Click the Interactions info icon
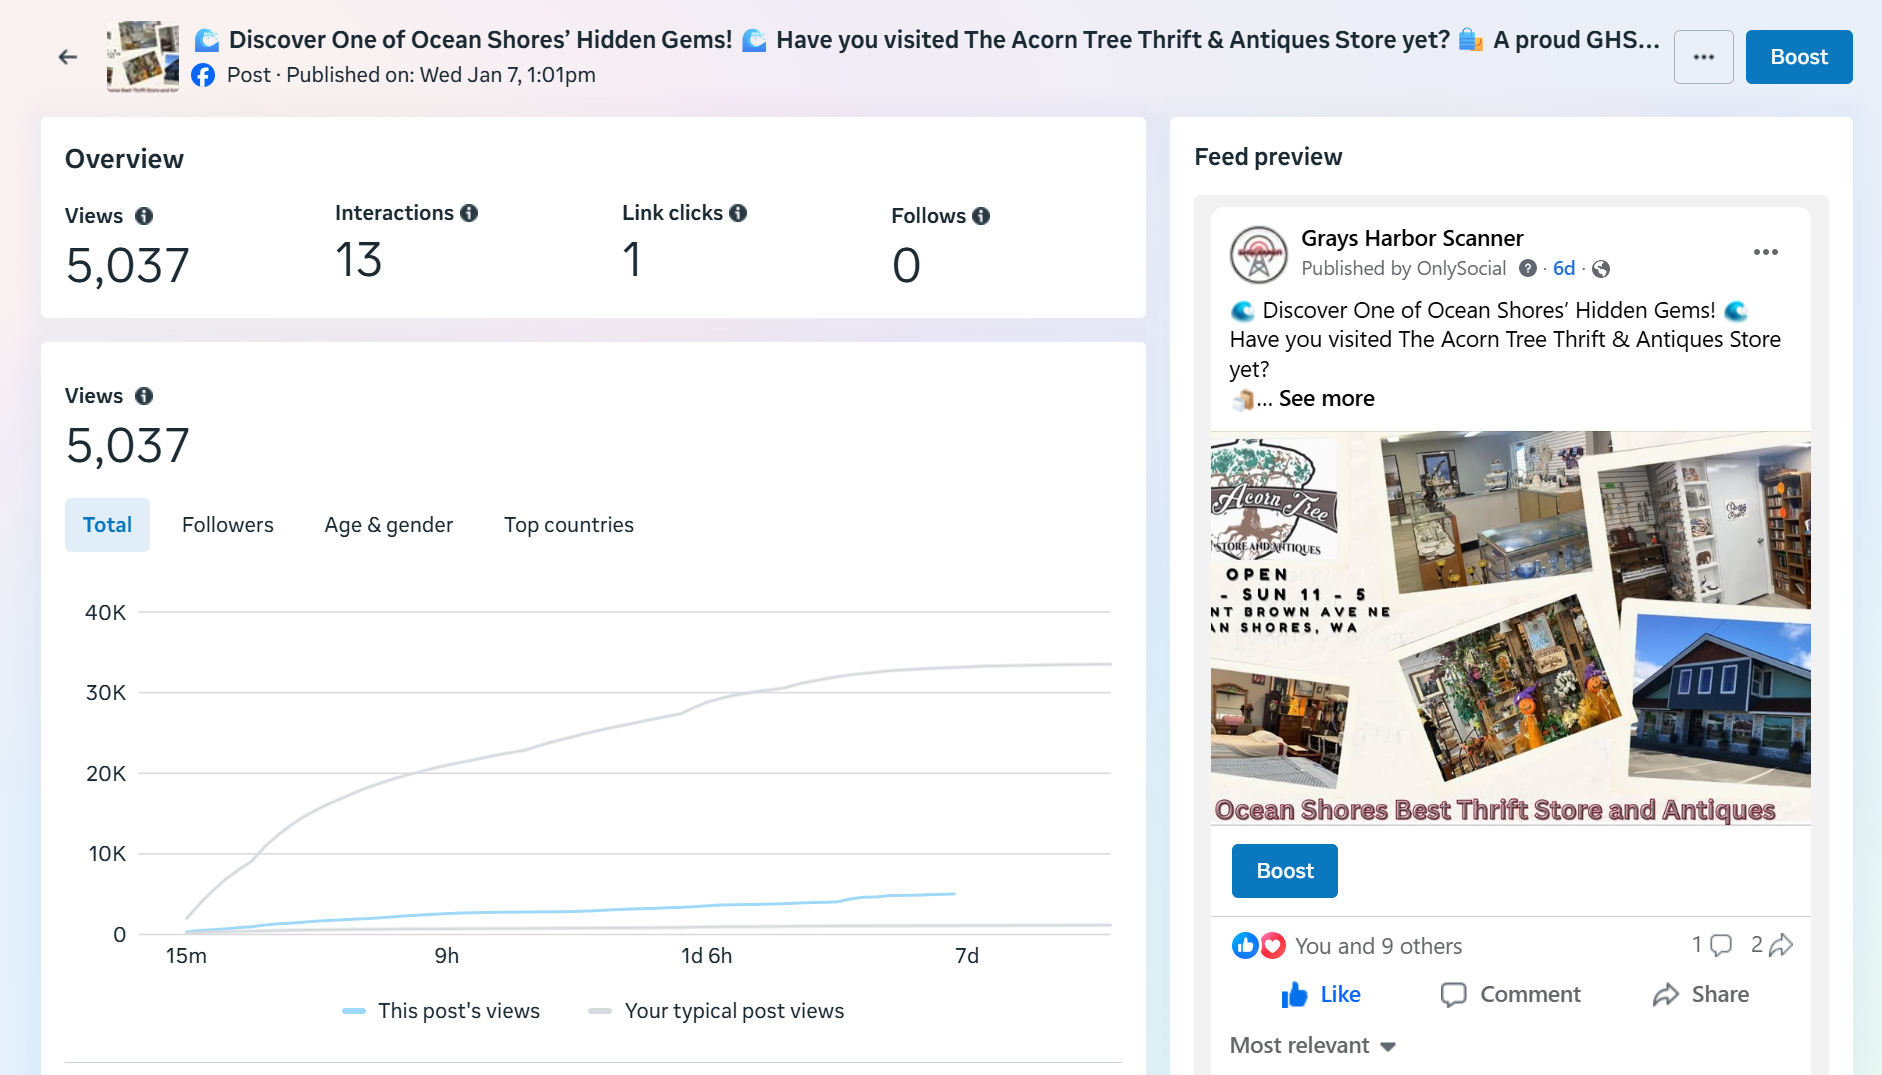Screen dimensions: 1882x1075 coord(469,213)
